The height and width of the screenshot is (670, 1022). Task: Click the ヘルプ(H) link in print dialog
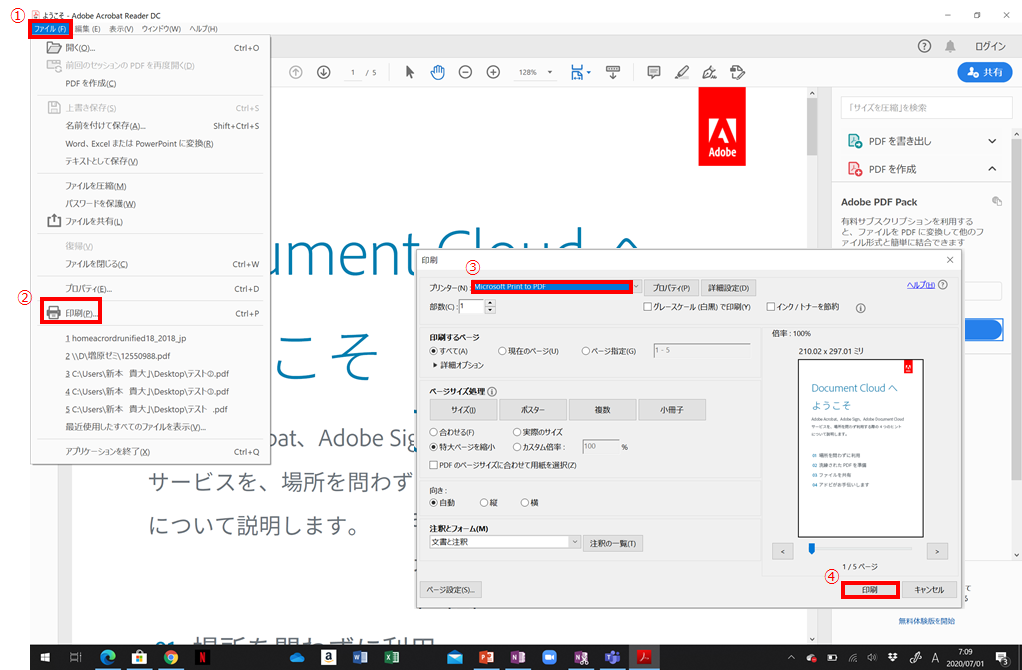point(920,285)
